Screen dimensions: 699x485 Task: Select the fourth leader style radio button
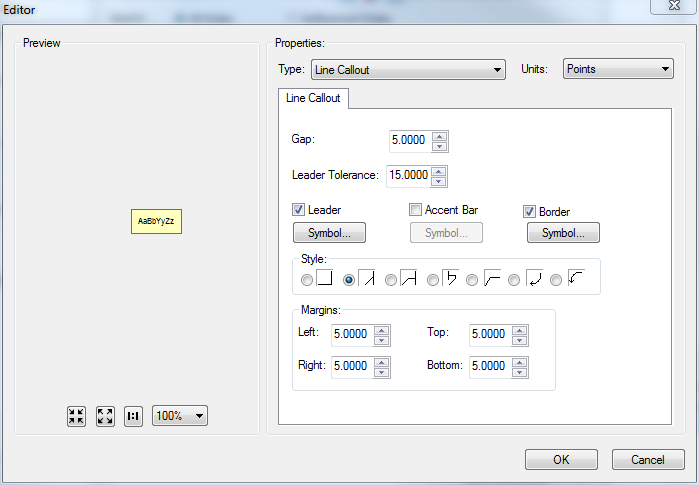pyautogui.click(x=432, y=280)
